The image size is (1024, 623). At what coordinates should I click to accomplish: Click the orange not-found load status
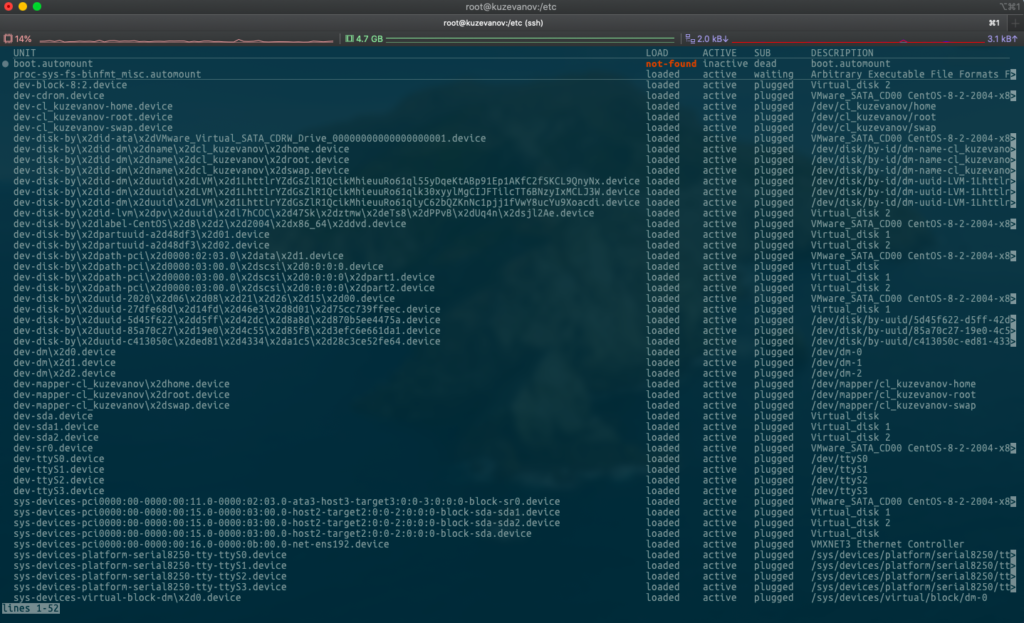(670, 64)
